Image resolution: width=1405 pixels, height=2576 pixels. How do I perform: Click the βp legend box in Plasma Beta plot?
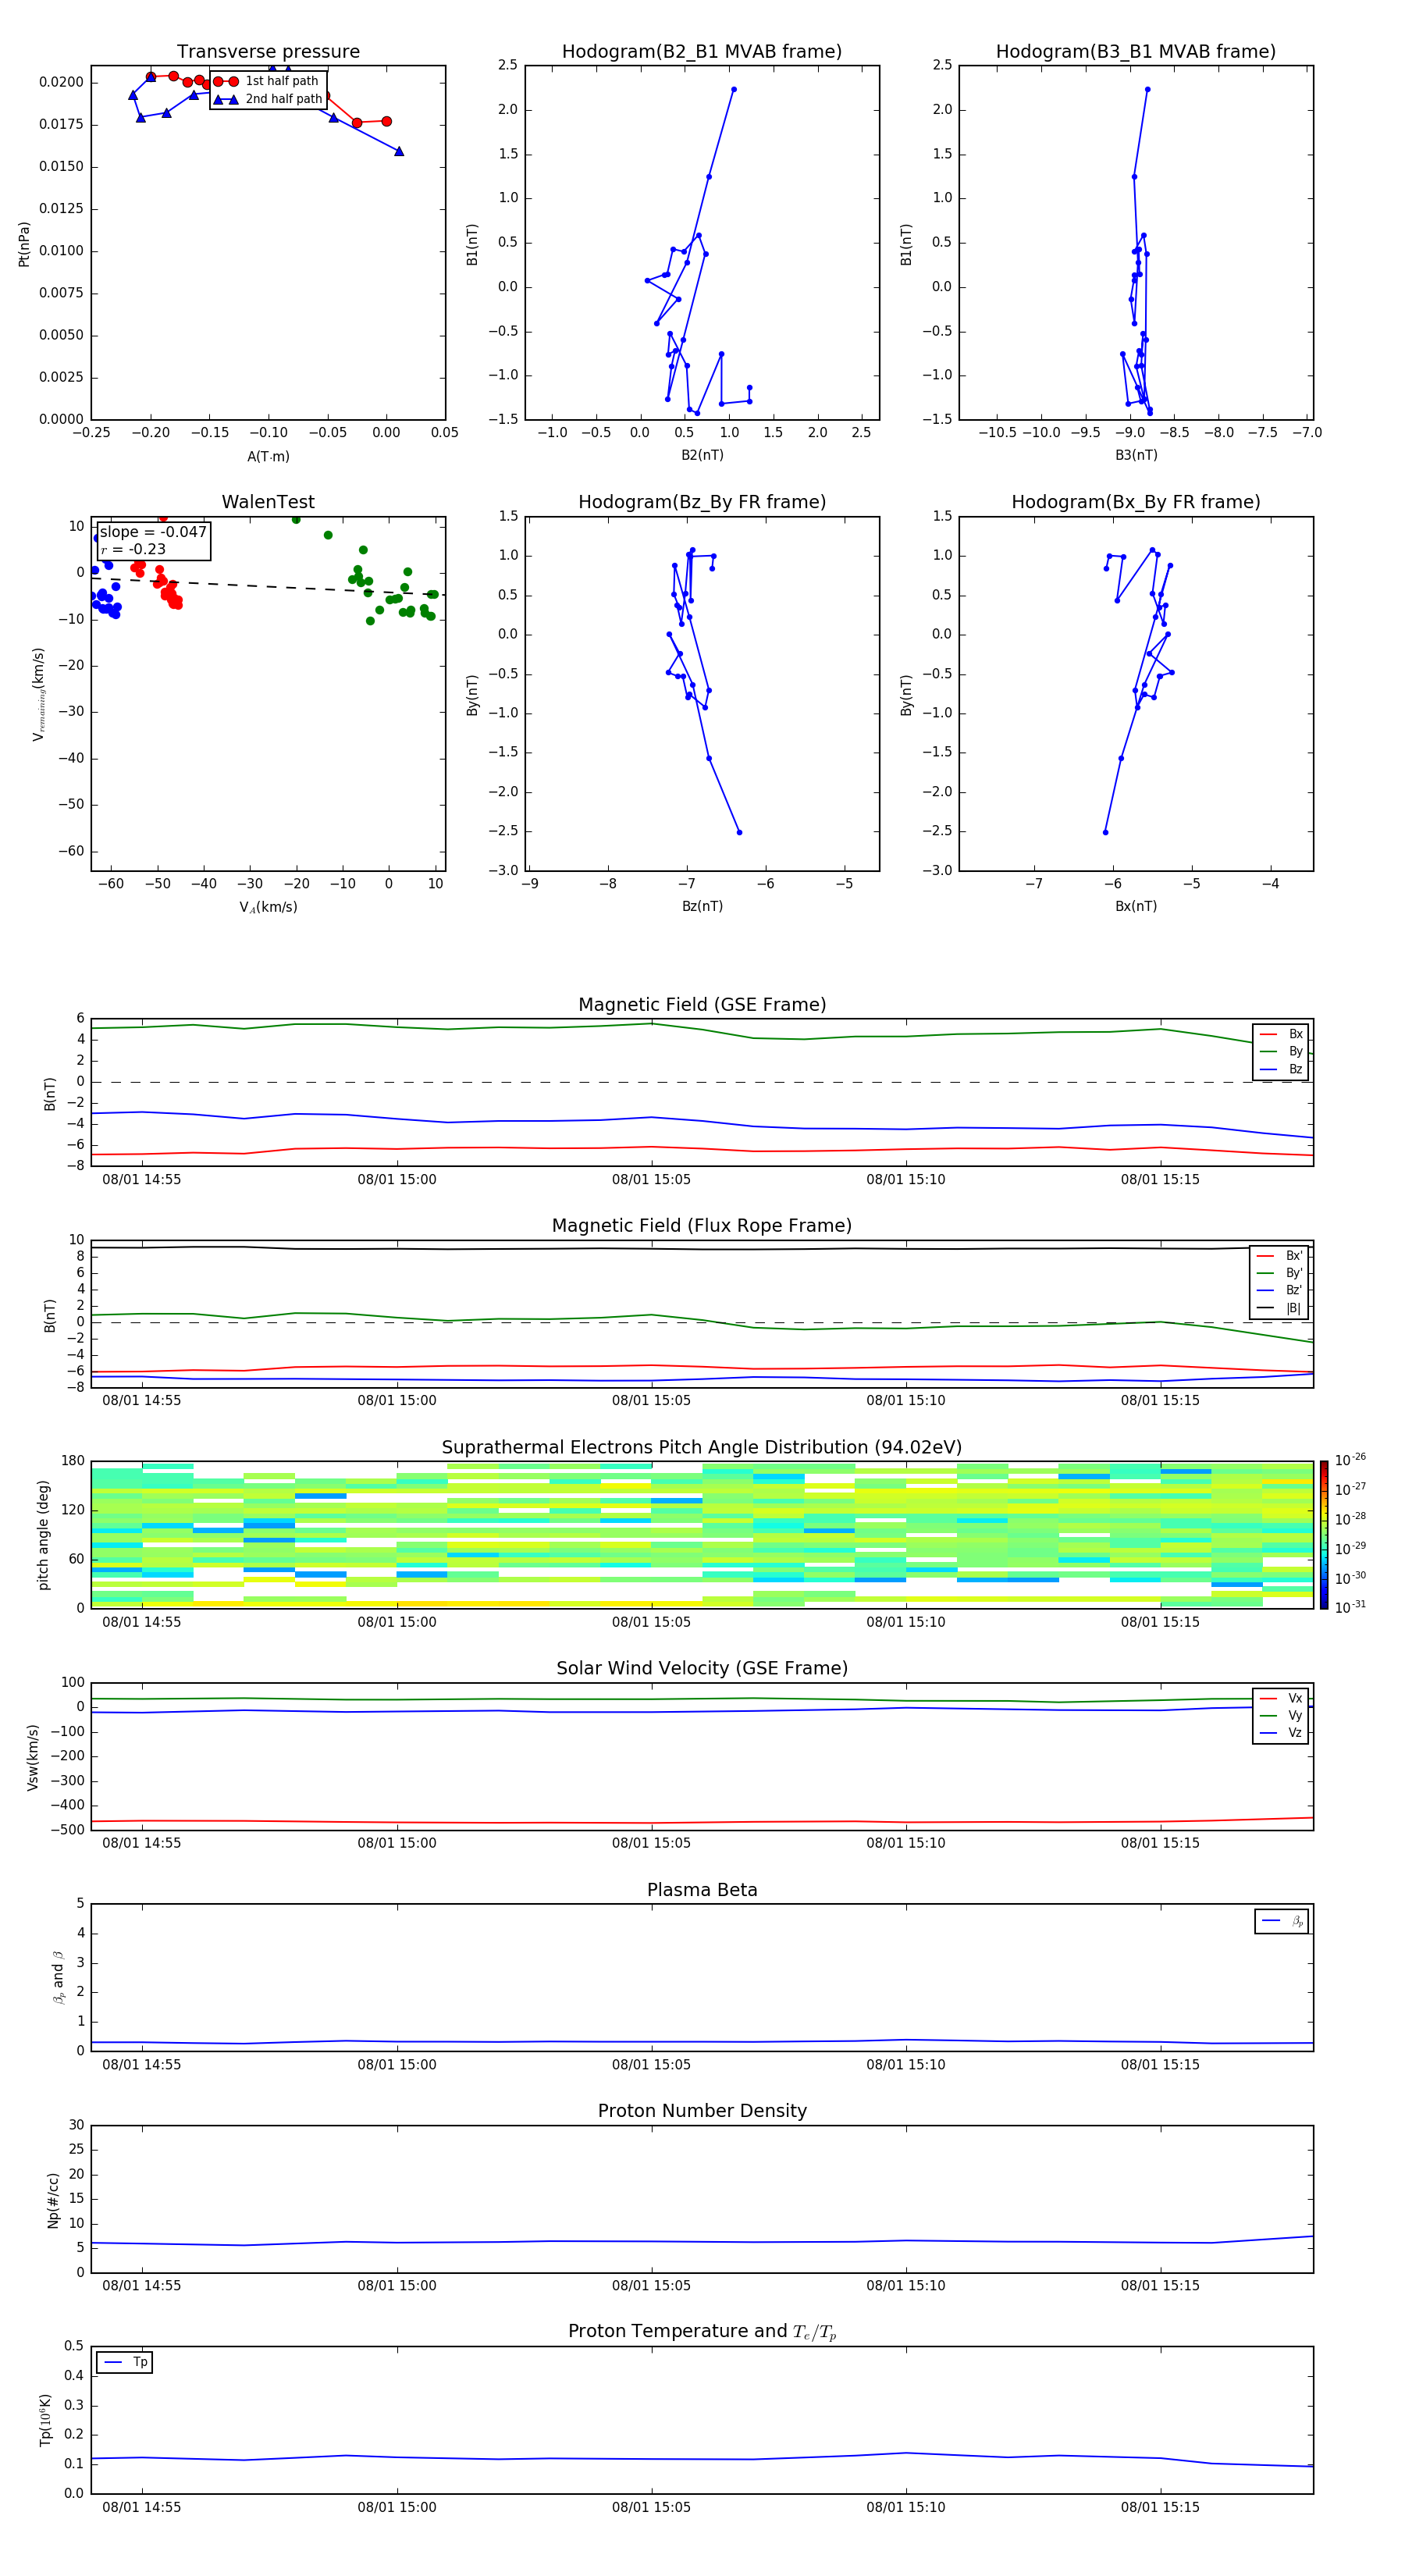click(x=1281, y=1921)
